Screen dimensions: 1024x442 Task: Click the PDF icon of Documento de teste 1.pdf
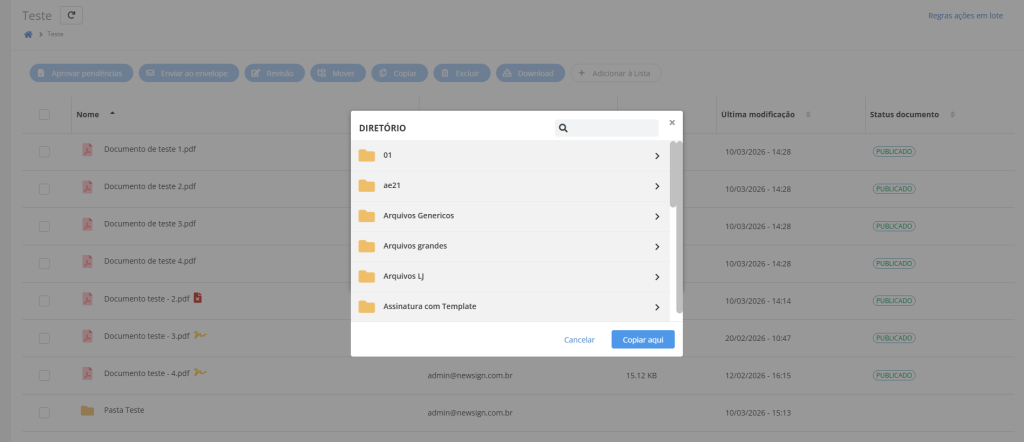coord(87,150)
